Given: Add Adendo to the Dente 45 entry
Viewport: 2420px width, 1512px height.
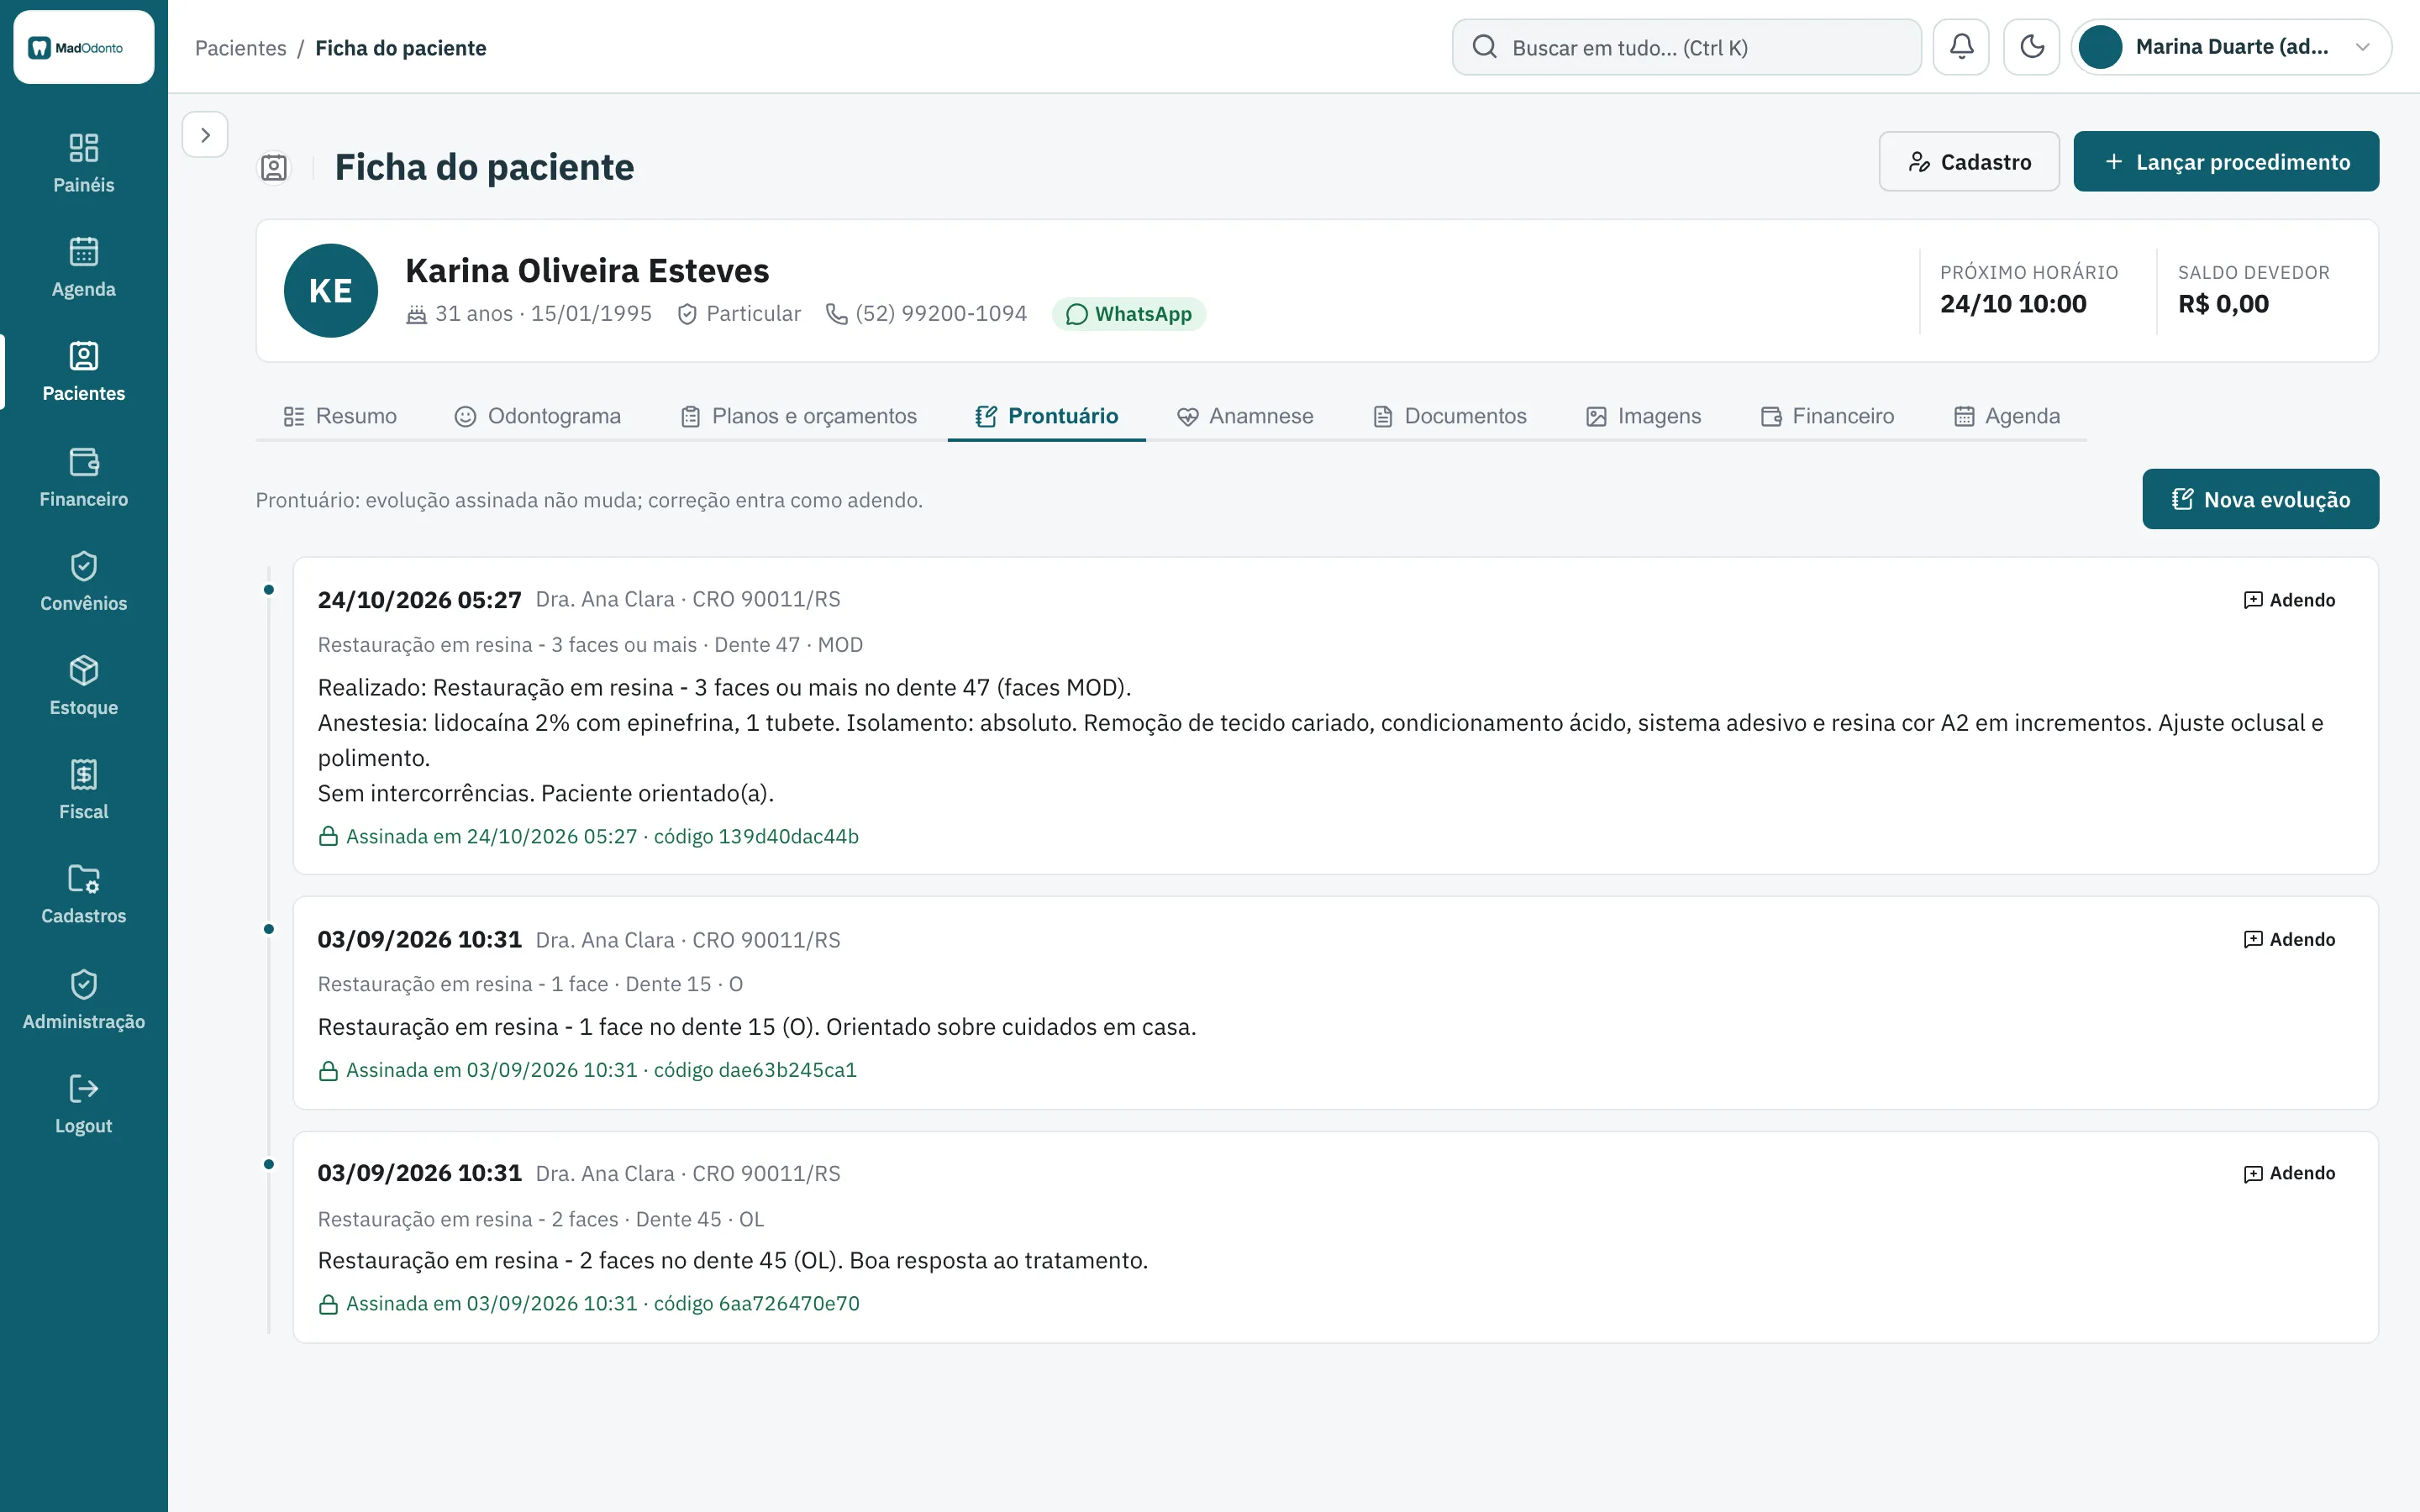Looking at the screenshot, I should coord(2289,1173).
